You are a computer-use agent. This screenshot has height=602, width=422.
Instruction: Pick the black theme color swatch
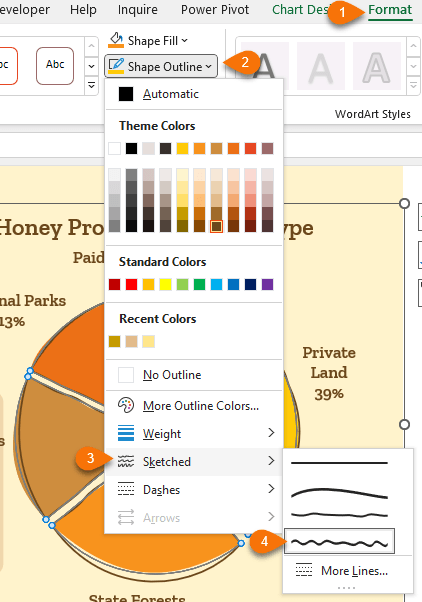click(x=131, y=148)
